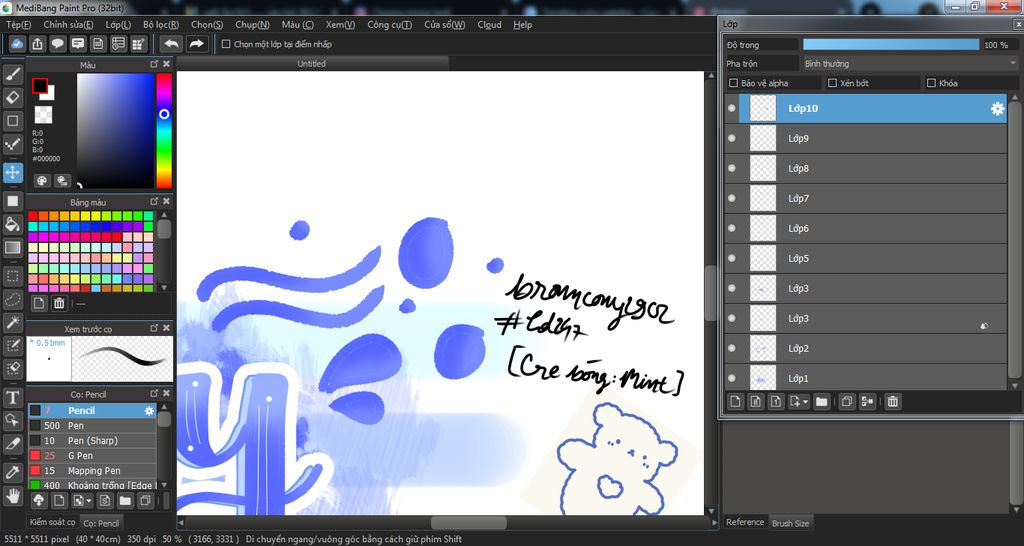Select the rectangular Select tool
Image resolution: width=1024 pixels, height=546 pixels.
coord(12,276)
